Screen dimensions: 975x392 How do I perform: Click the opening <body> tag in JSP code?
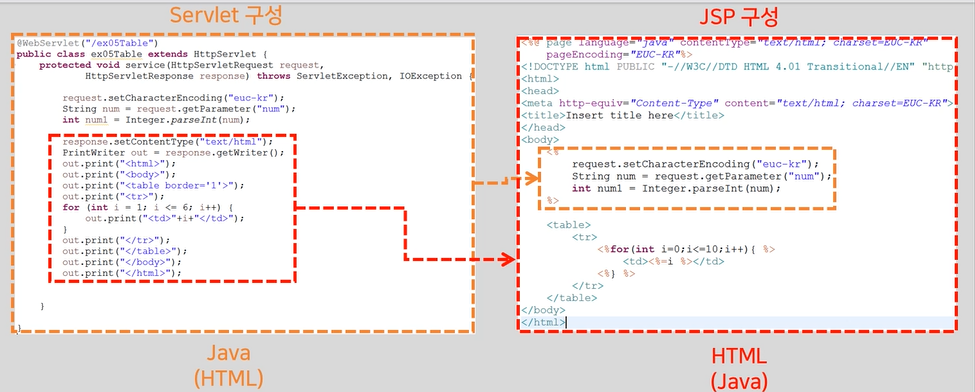540,140
